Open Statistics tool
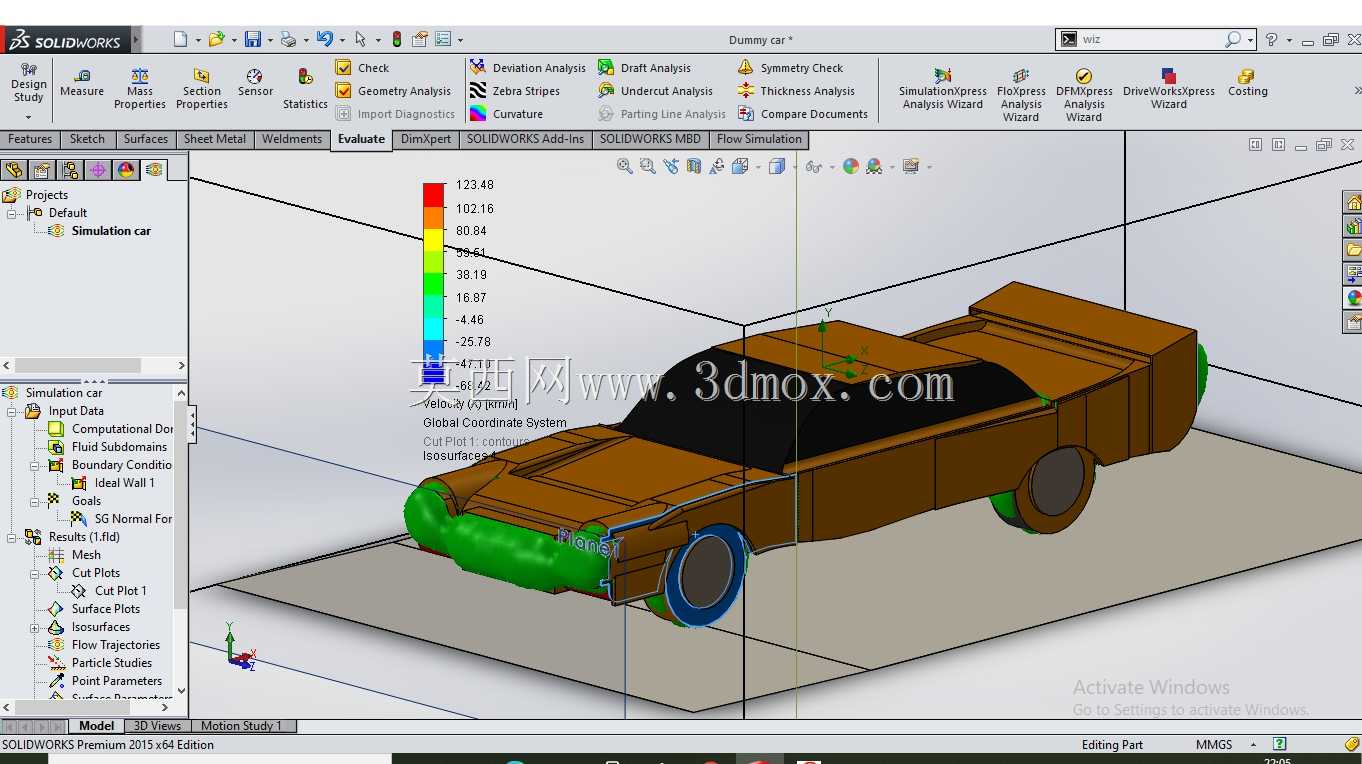The height and width of the screenshot is (764, 1362). (x=305, y=89)
